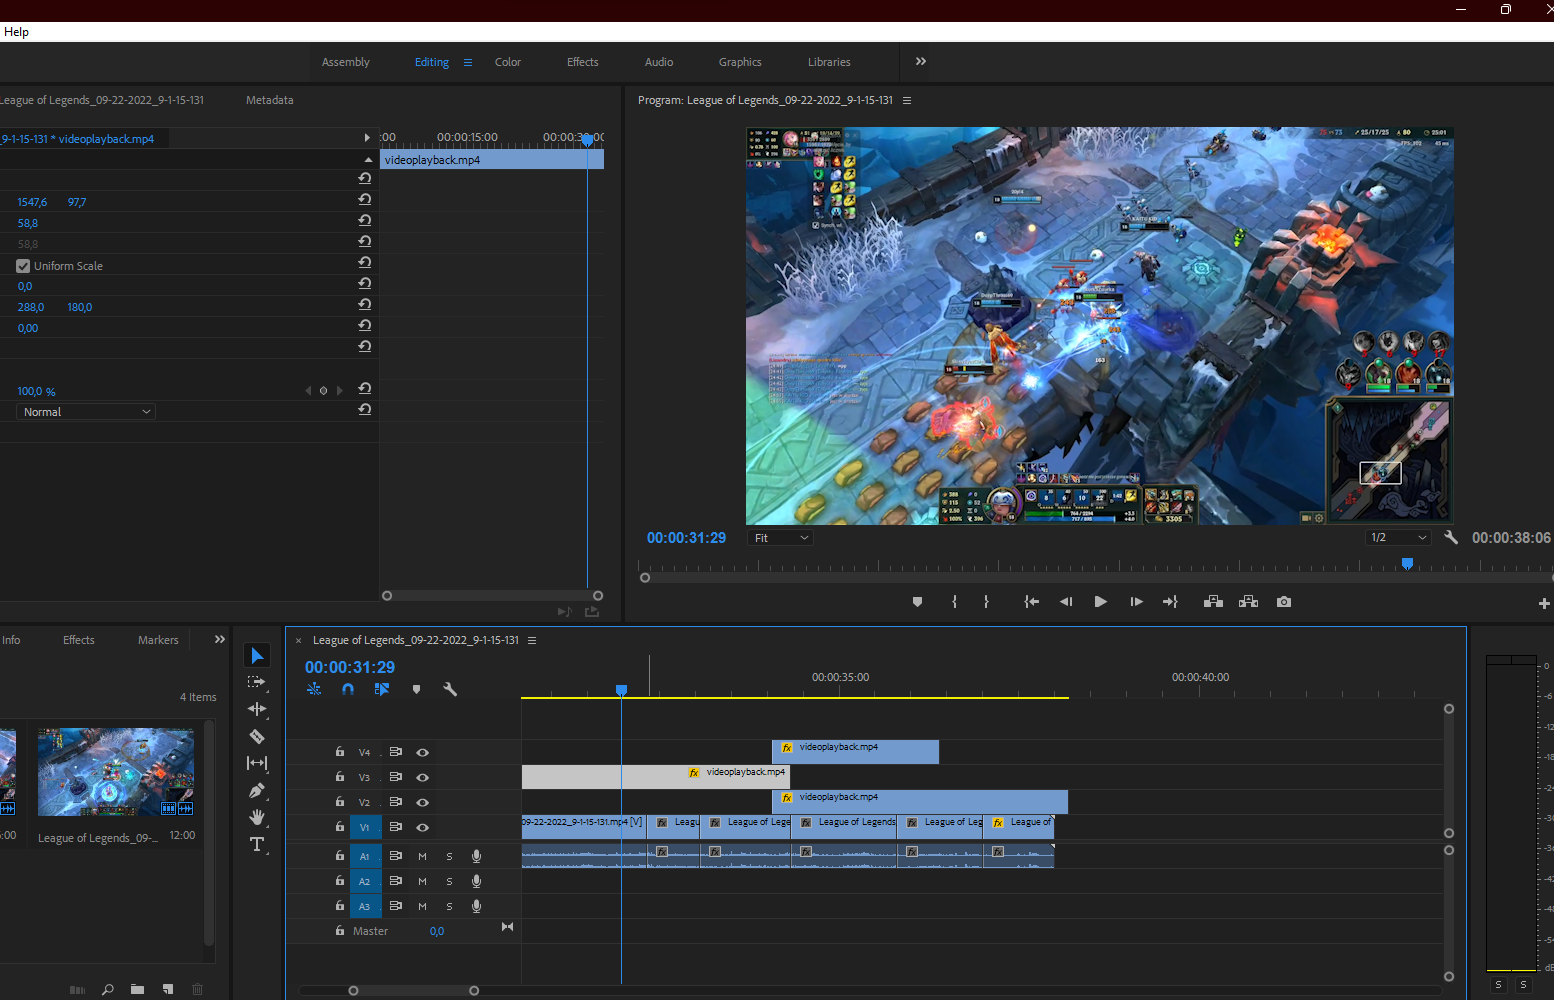The height and width of the screenshot is (1000, 1560).
Task: Click Mark In button in Program Monitor
Action: coord(954,602)
